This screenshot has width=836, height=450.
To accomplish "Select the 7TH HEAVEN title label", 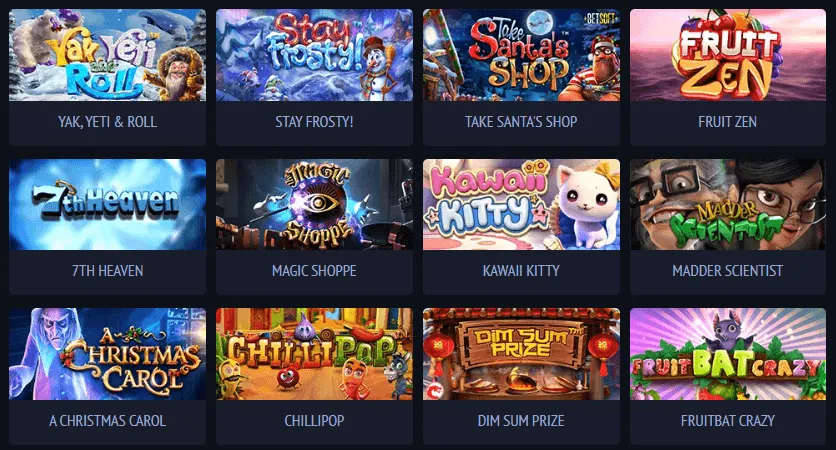I will pyautogui.click(x=107, y=271).
